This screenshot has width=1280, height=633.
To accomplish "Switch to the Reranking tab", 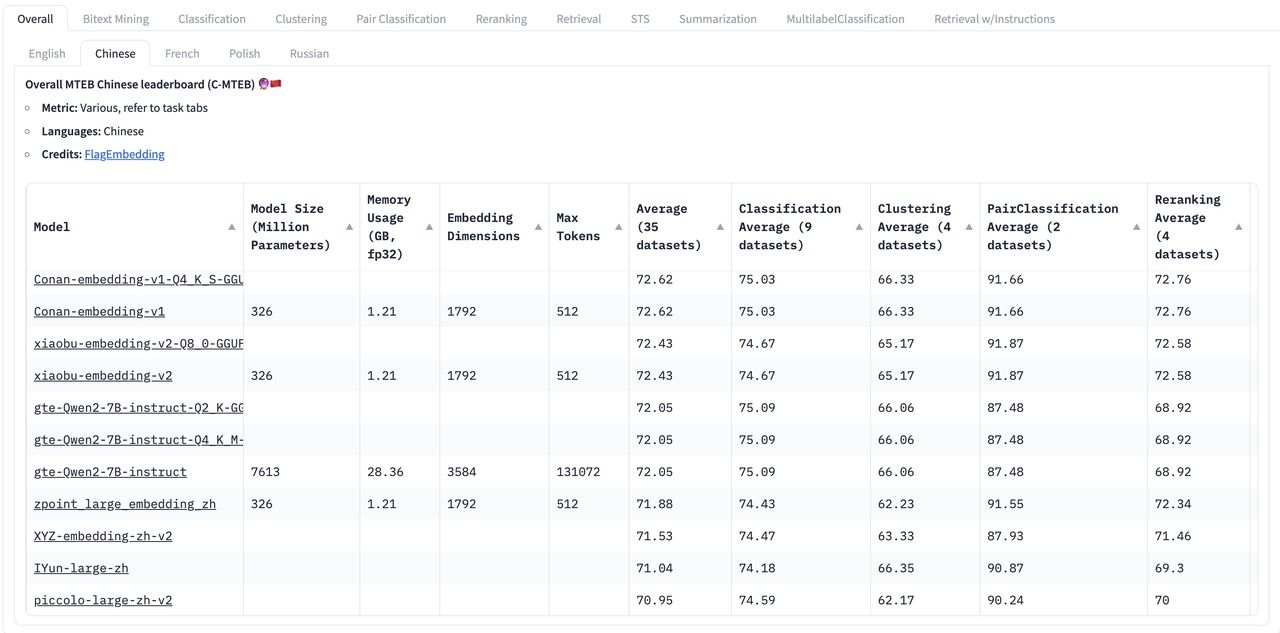I will (501, 19).
